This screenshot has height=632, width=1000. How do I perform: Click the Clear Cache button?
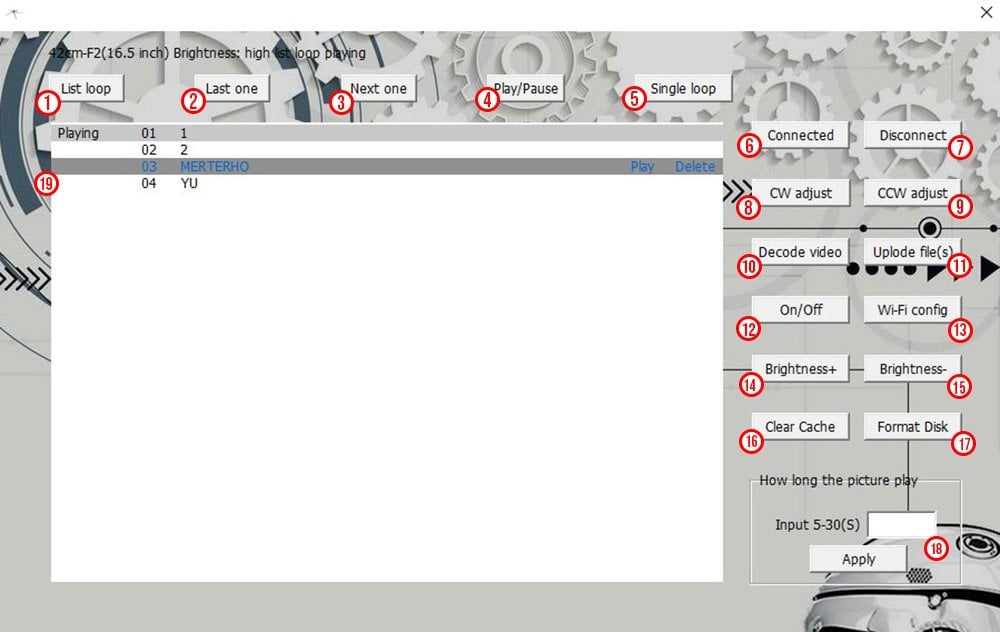(x=800, y=427)
